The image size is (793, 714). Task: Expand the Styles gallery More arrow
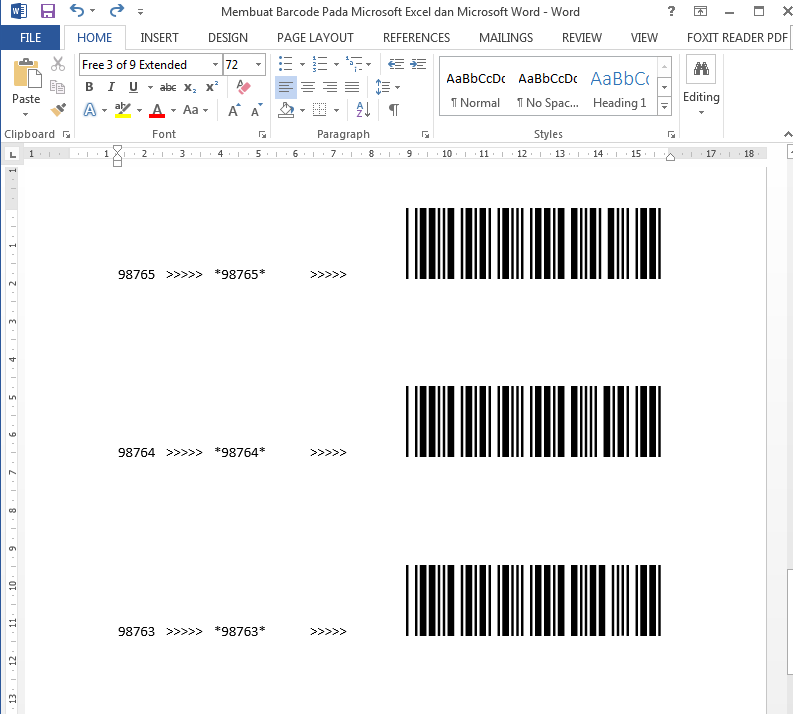[x=664, y=107]
